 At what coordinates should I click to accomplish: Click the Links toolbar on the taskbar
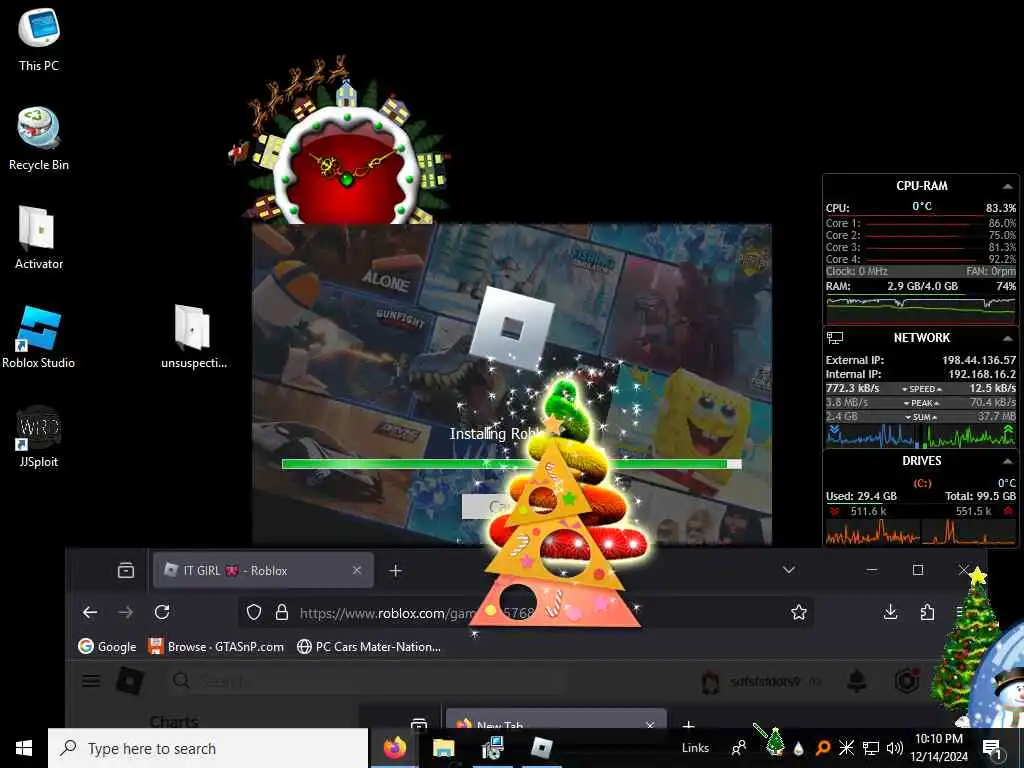tap(695, 748)
